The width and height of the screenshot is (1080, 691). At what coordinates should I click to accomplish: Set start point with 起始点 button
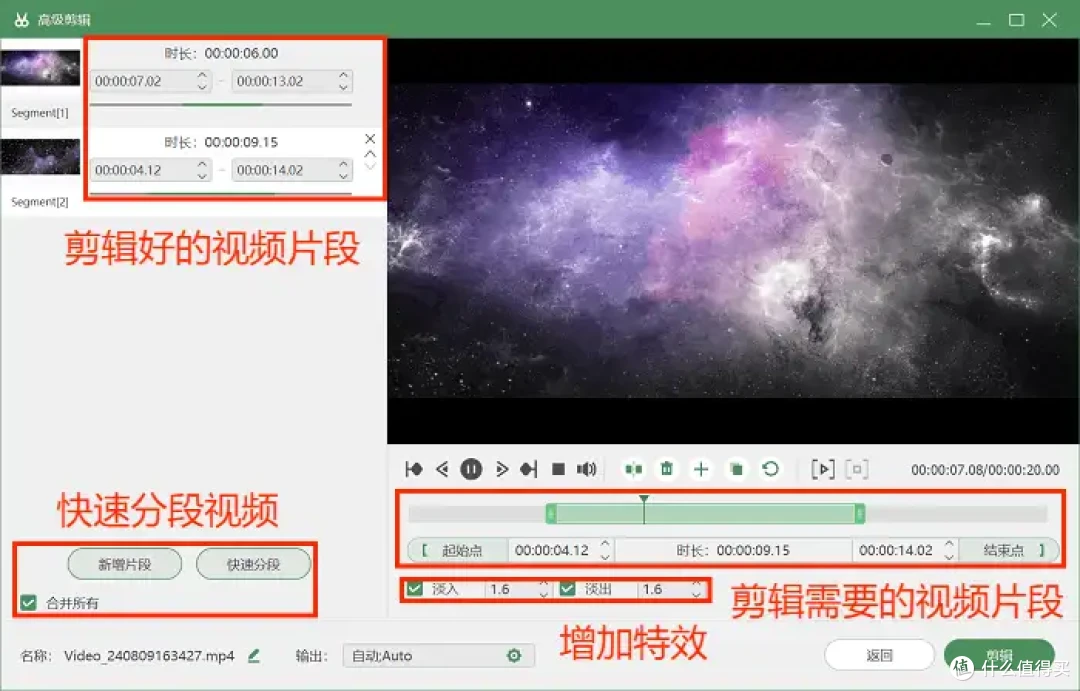pos(457,550)
